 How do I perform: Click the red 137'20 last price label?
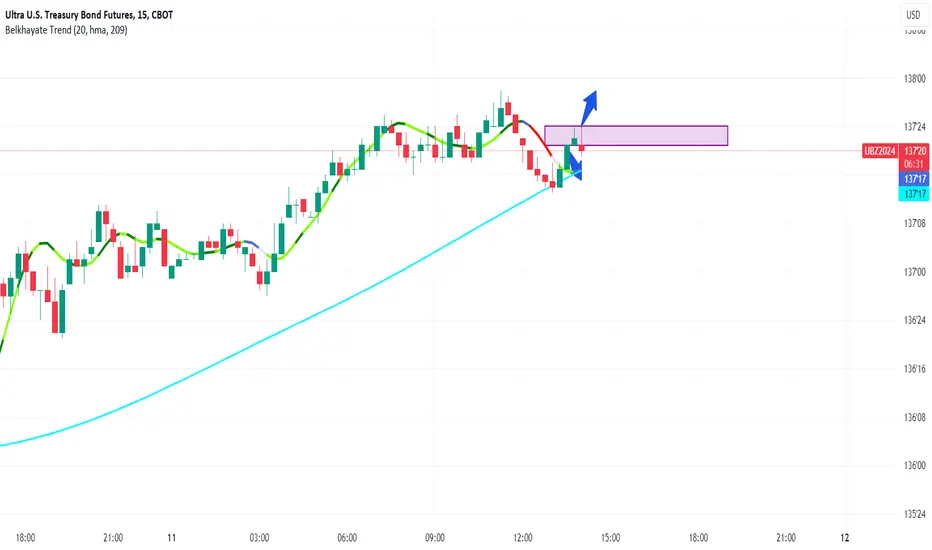tap(914, 151)
